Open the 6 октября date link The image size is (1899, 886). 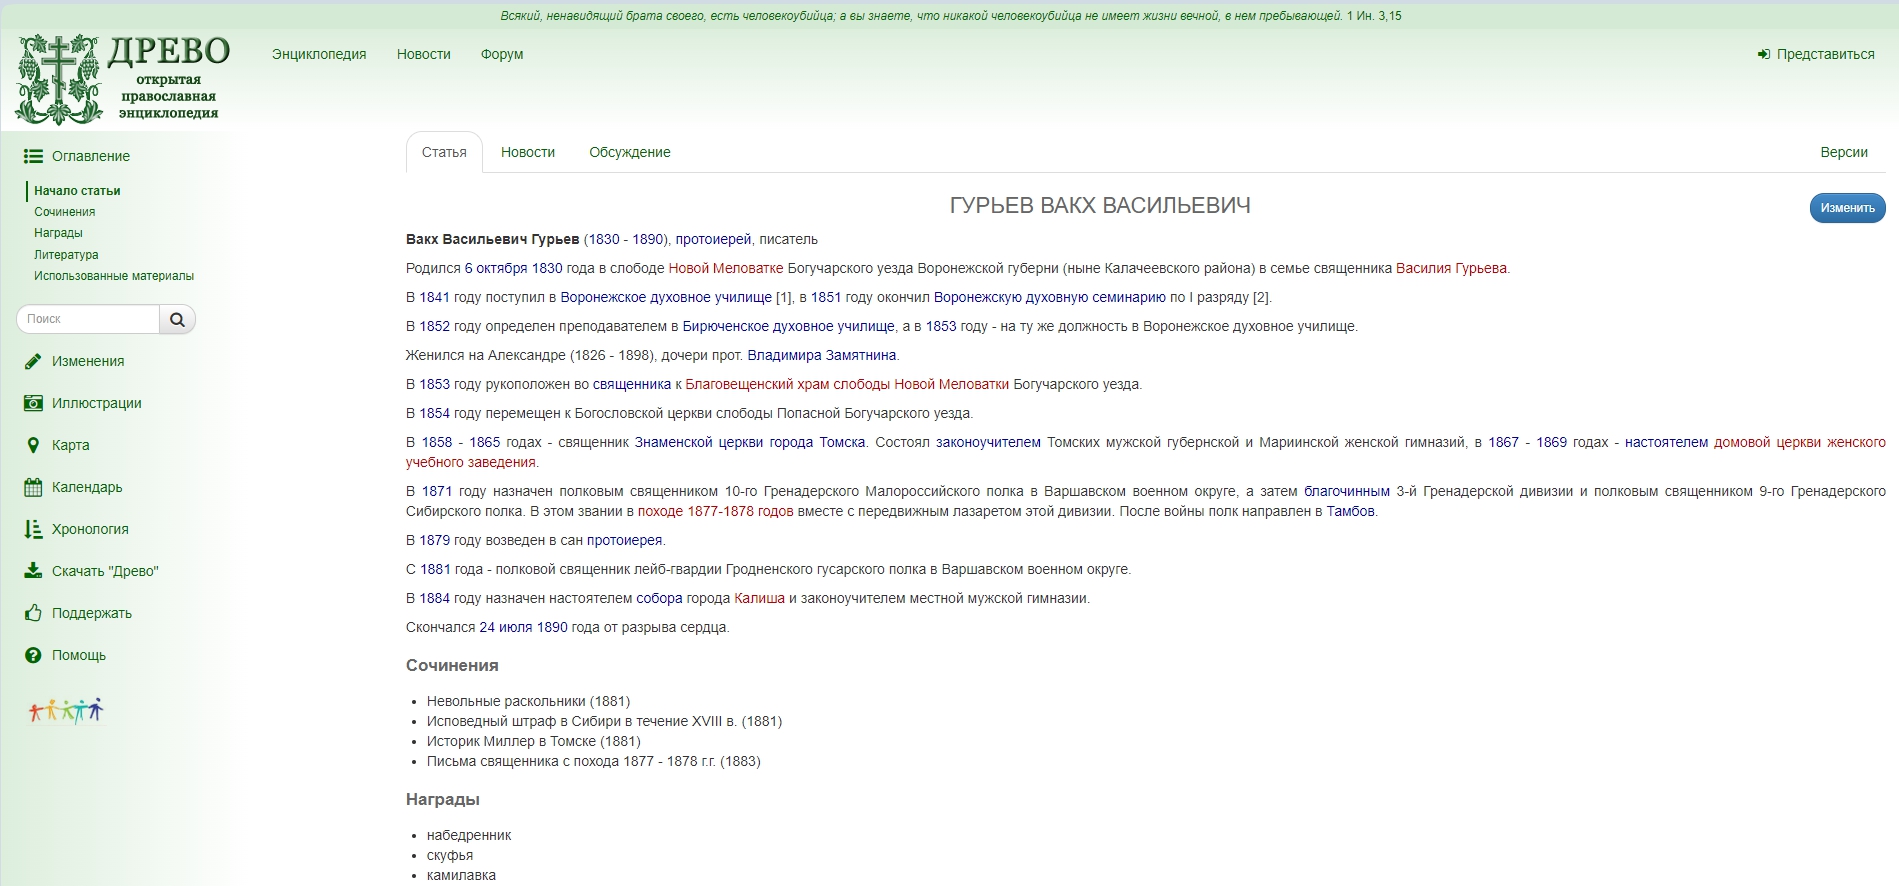pyautogui.click(x=496, y=268)
